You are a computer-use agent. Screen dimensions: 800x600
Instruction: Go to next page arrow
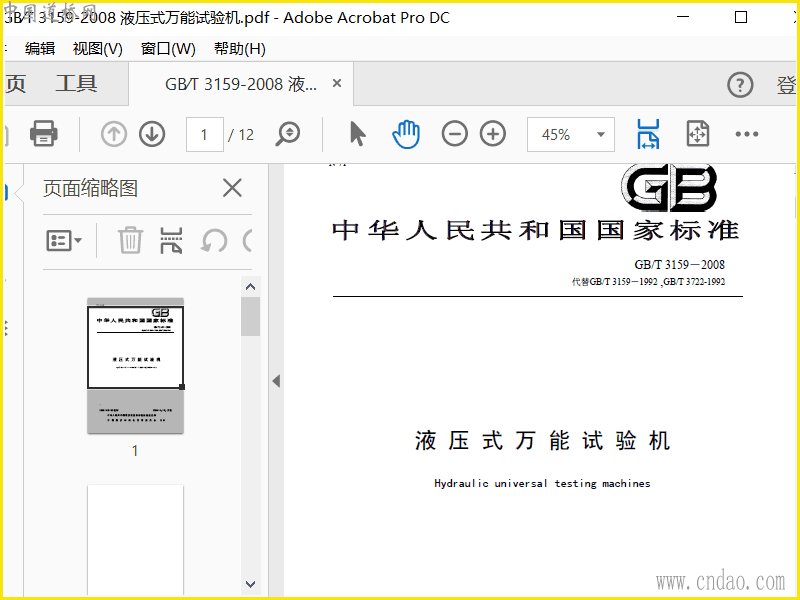pos(152,134)
